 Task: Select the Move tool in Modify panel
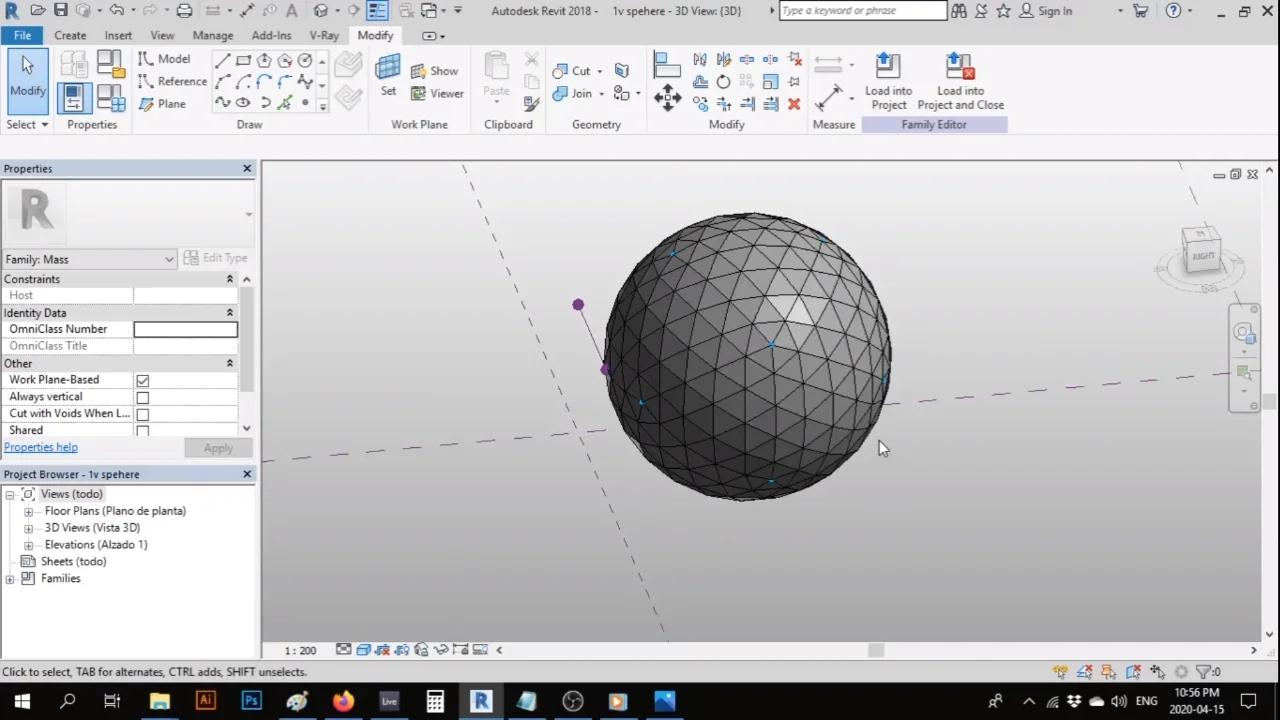(668, 97)
